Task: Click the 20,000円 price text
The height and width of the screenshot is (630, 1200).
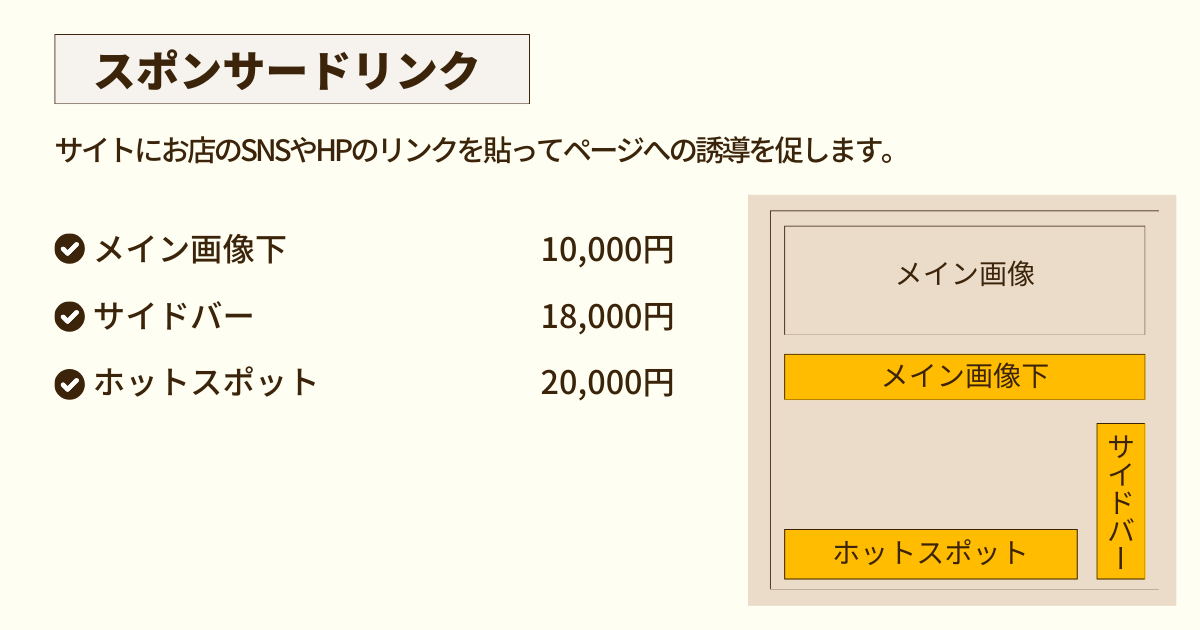Action: (x=607, y=383)
